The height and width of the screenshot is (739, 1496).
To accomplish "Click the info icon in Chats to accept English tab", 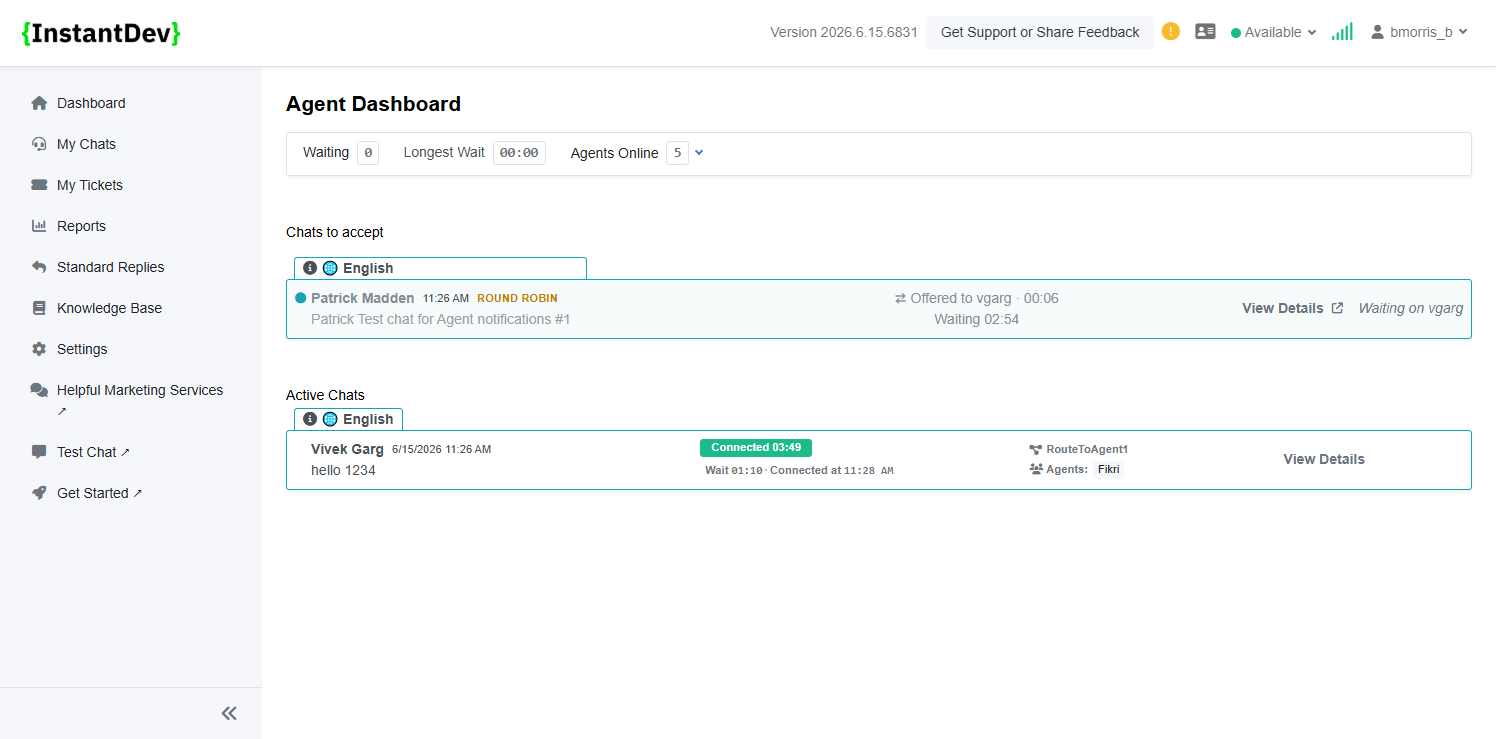I will click(310, 268).
